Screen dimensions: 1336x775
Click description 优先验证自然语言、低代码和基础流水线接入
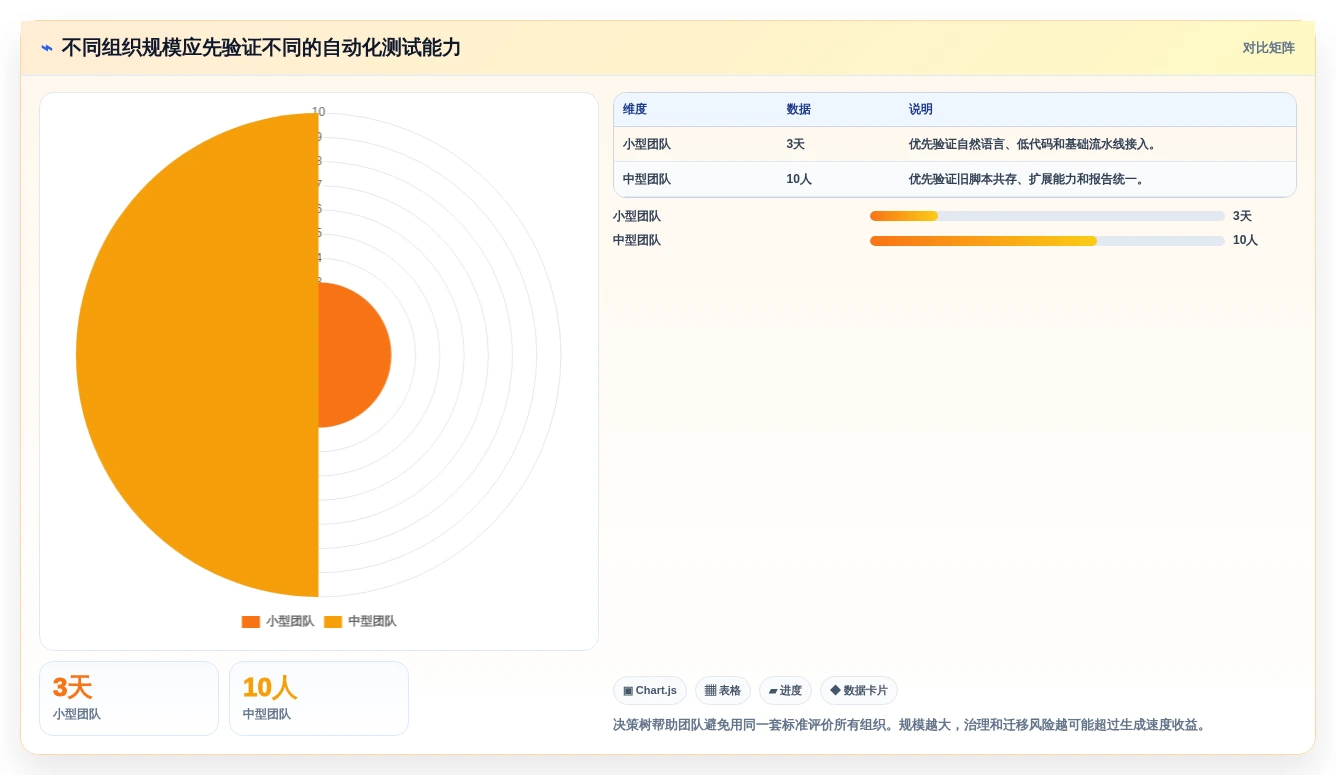coord(1034,144)
